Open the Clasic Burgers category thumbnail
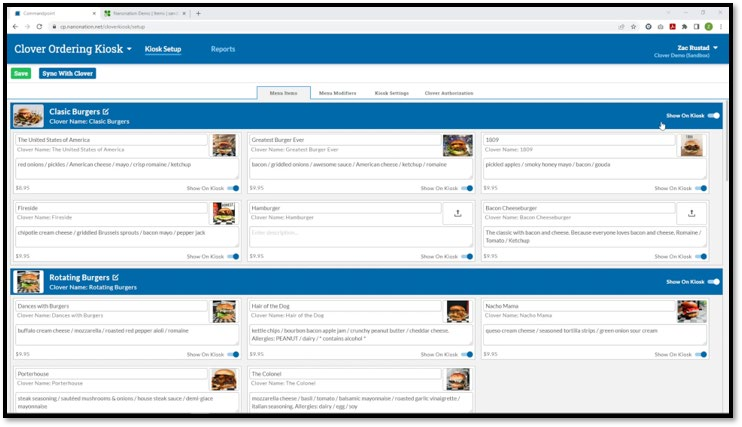 pos(28,116)
